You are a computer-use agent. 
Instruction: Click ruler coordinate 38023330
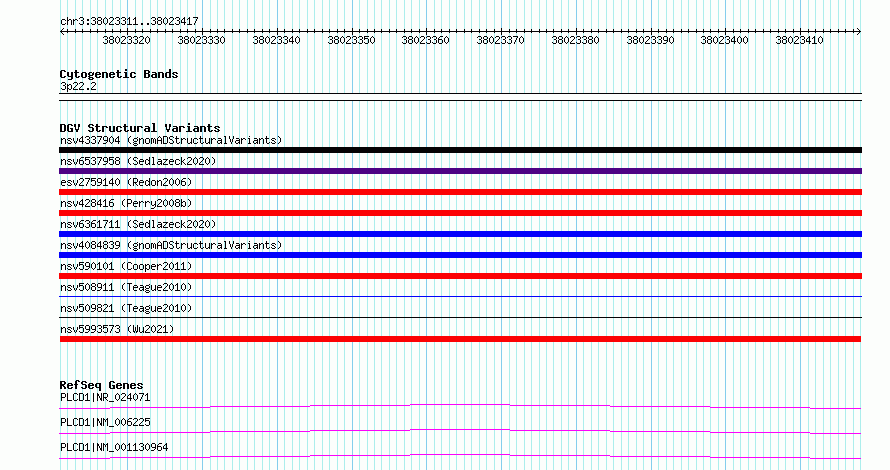(201, 40)
